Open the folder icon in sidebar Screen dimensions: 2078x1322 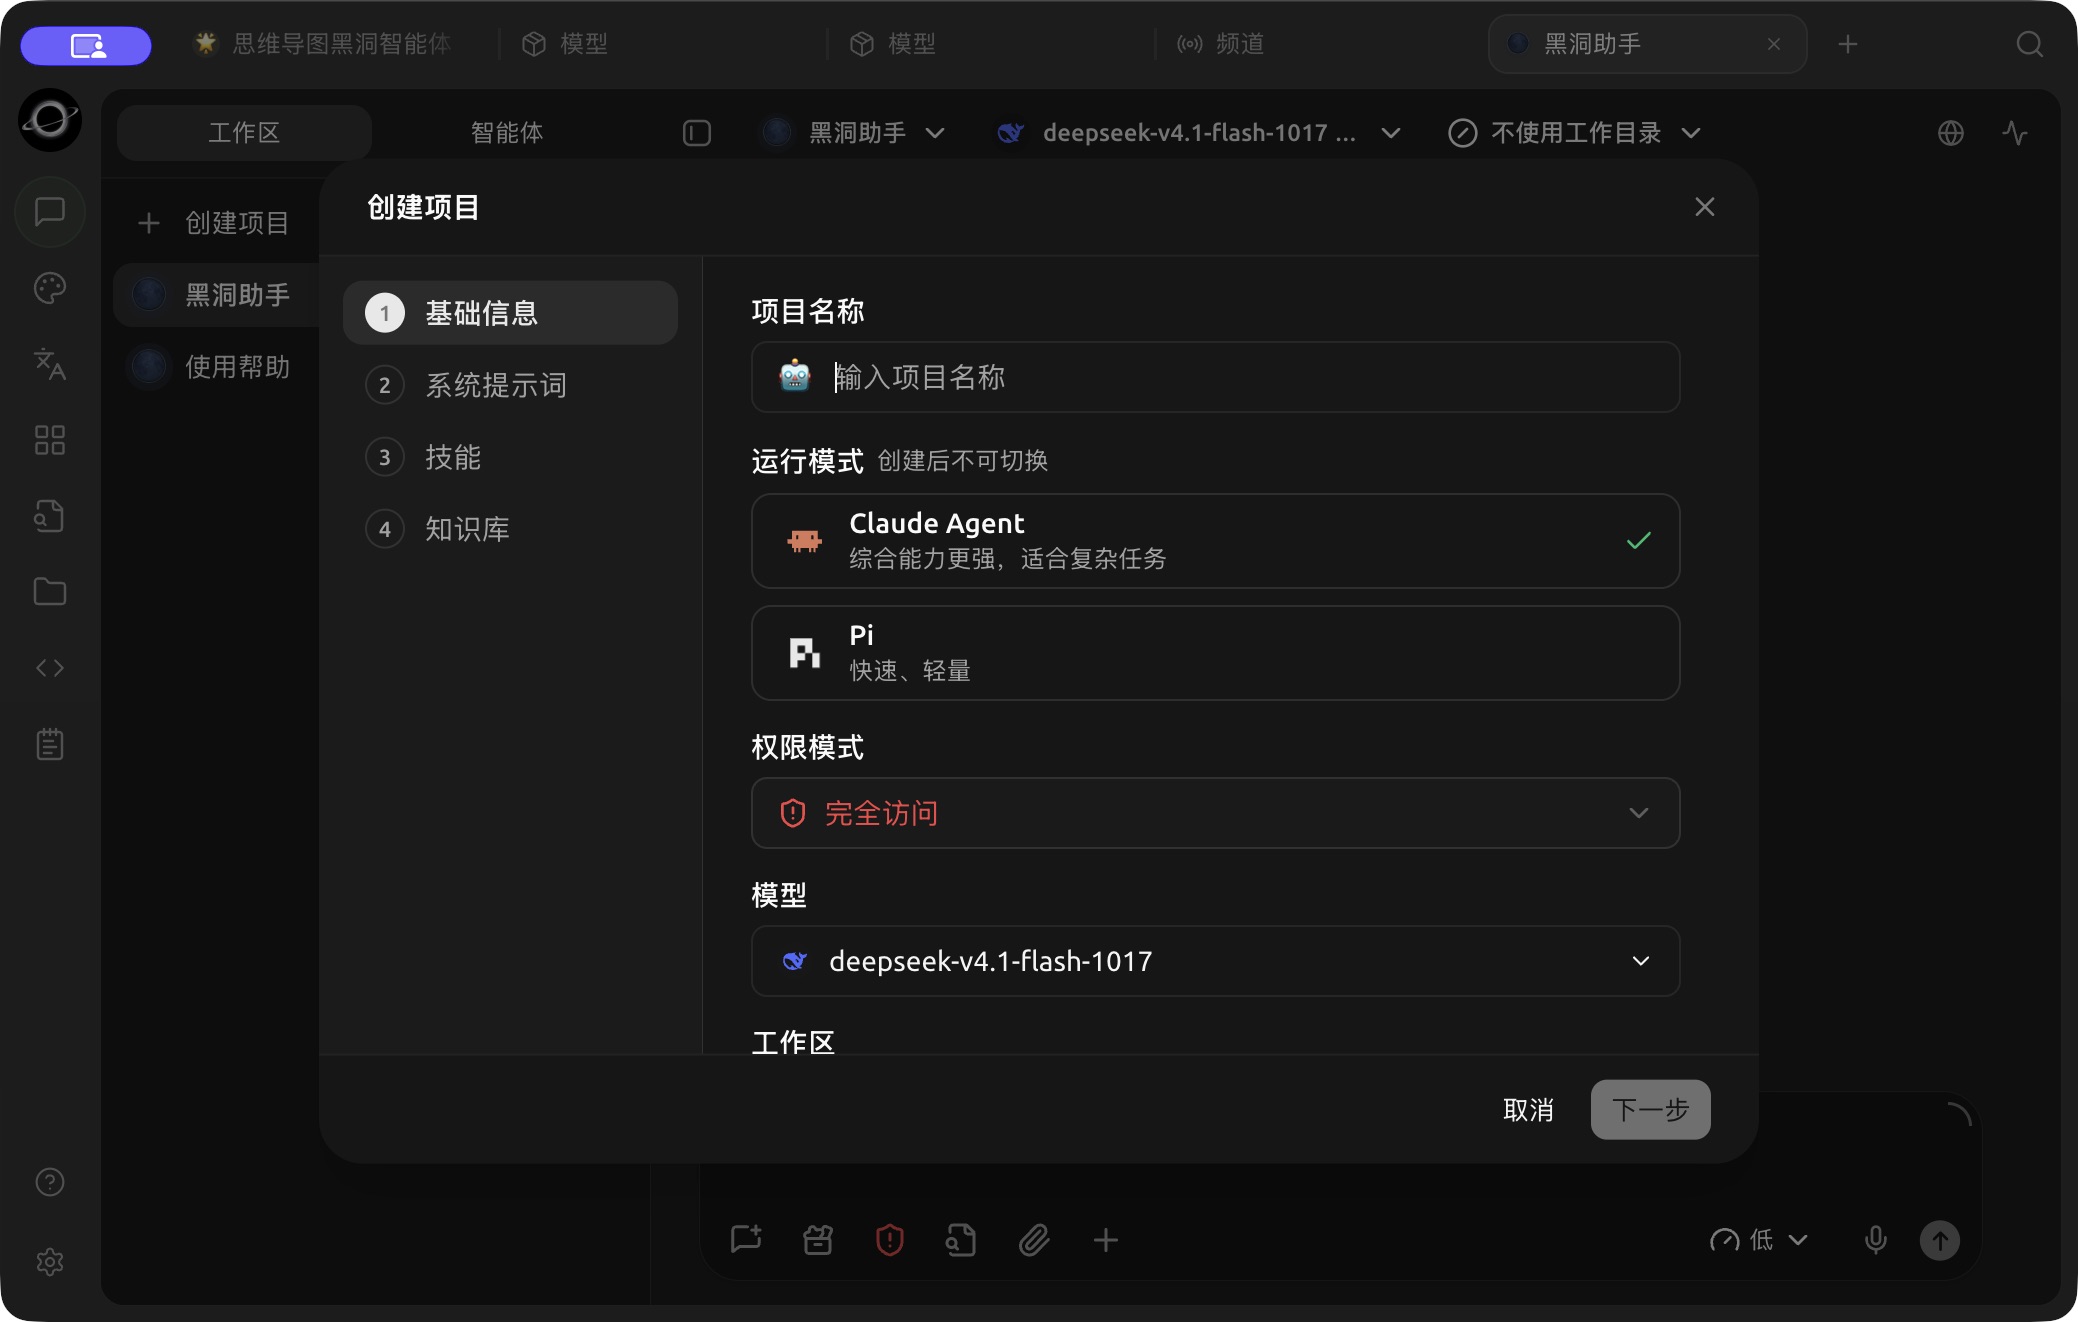point(50,592)
